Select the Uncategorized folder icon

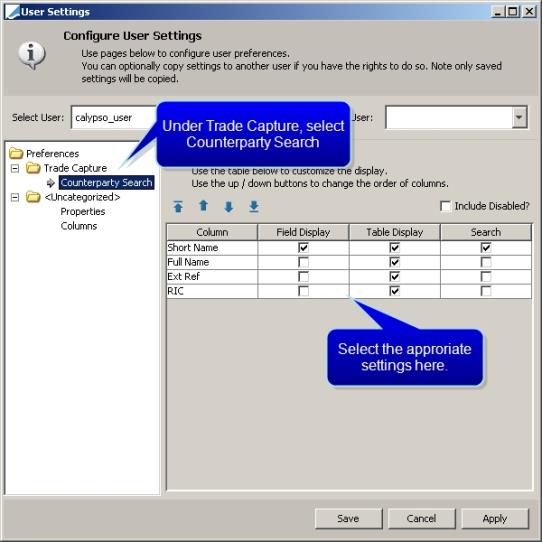[x=33, y=197]
